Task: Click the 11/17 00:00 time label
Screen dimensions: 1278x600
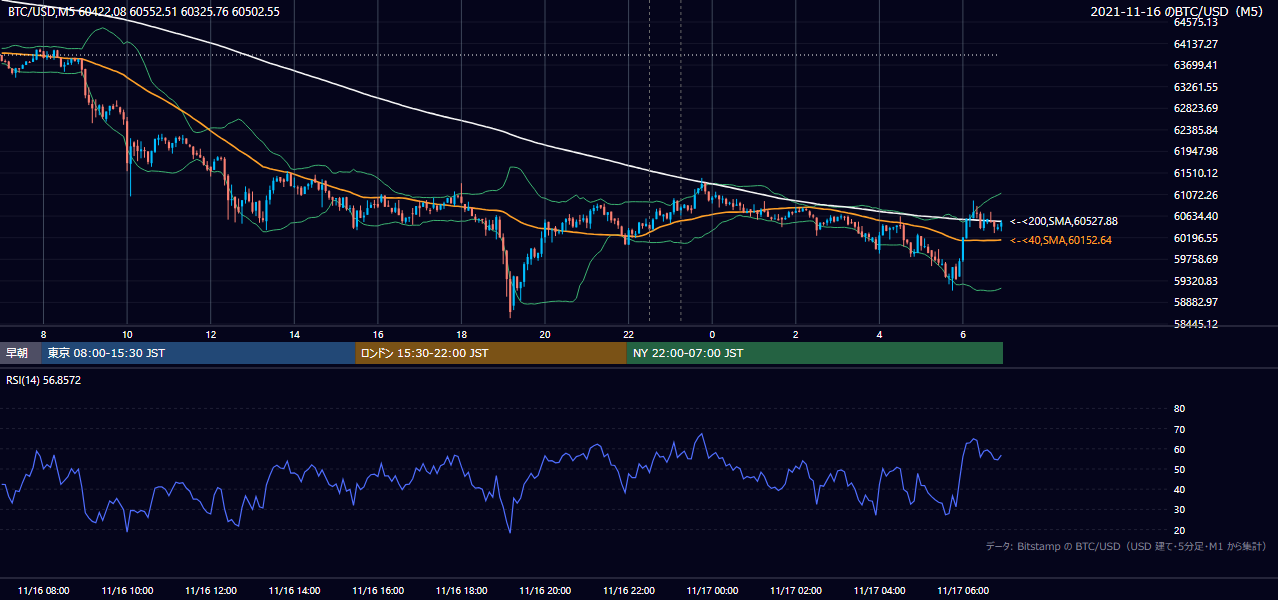Action: pyautogui.click(x=712, y=591)
